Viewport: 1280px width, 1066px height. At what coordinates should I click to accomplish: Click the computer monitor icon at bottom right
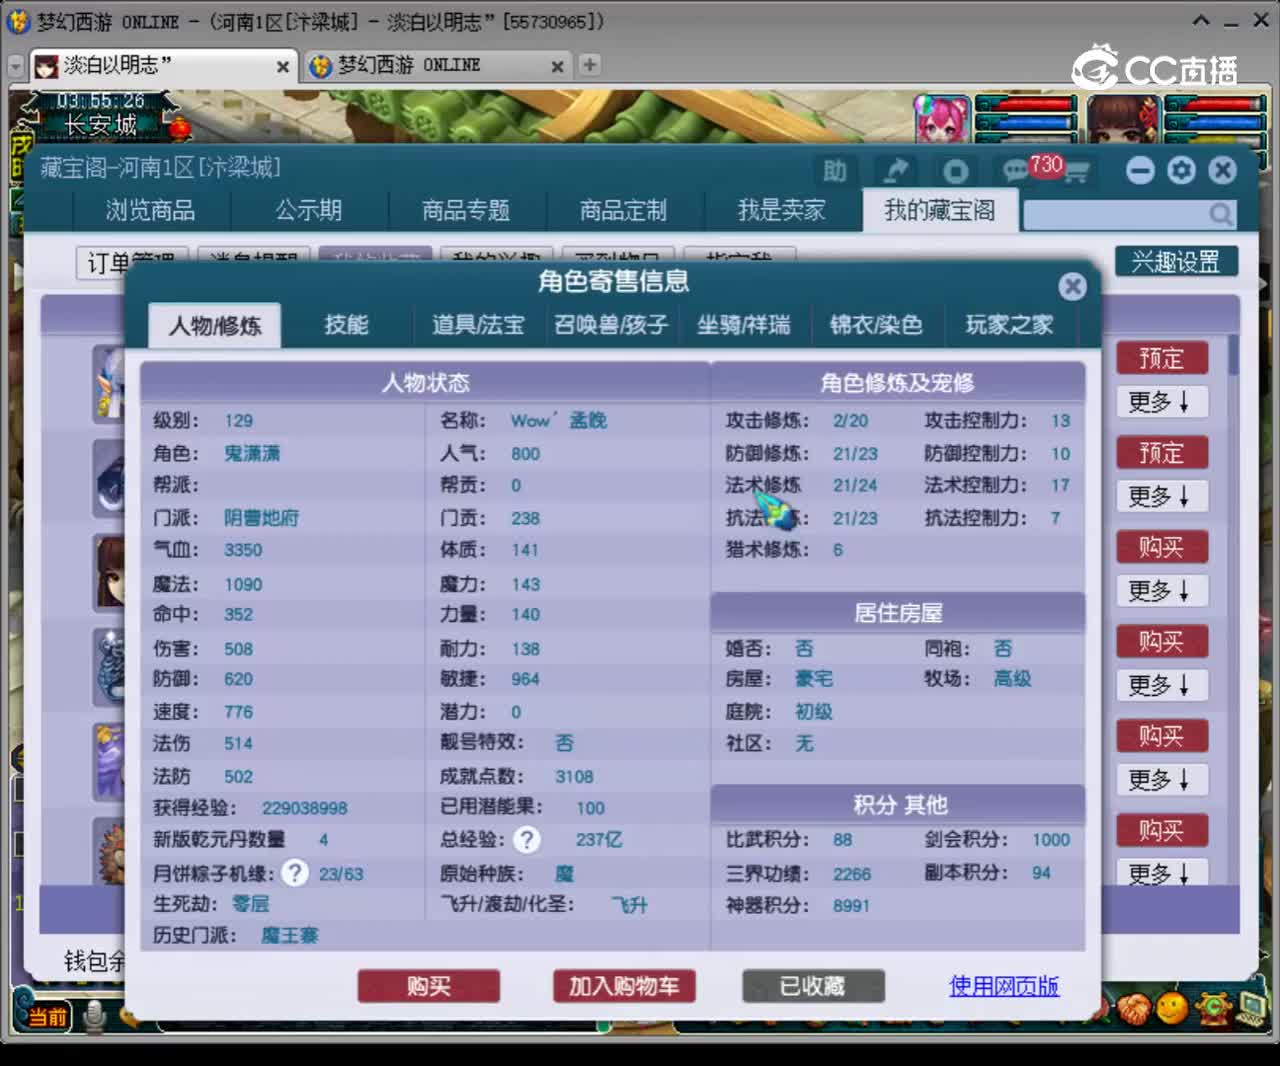1251,1007
